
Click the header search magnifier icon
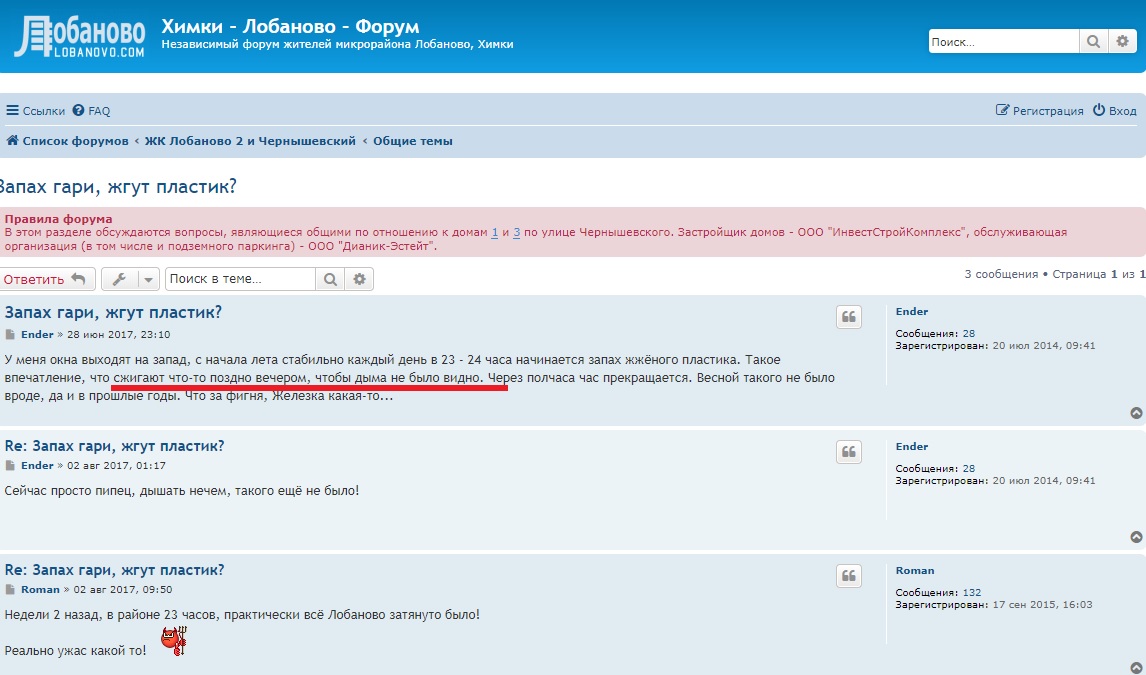1093,42
